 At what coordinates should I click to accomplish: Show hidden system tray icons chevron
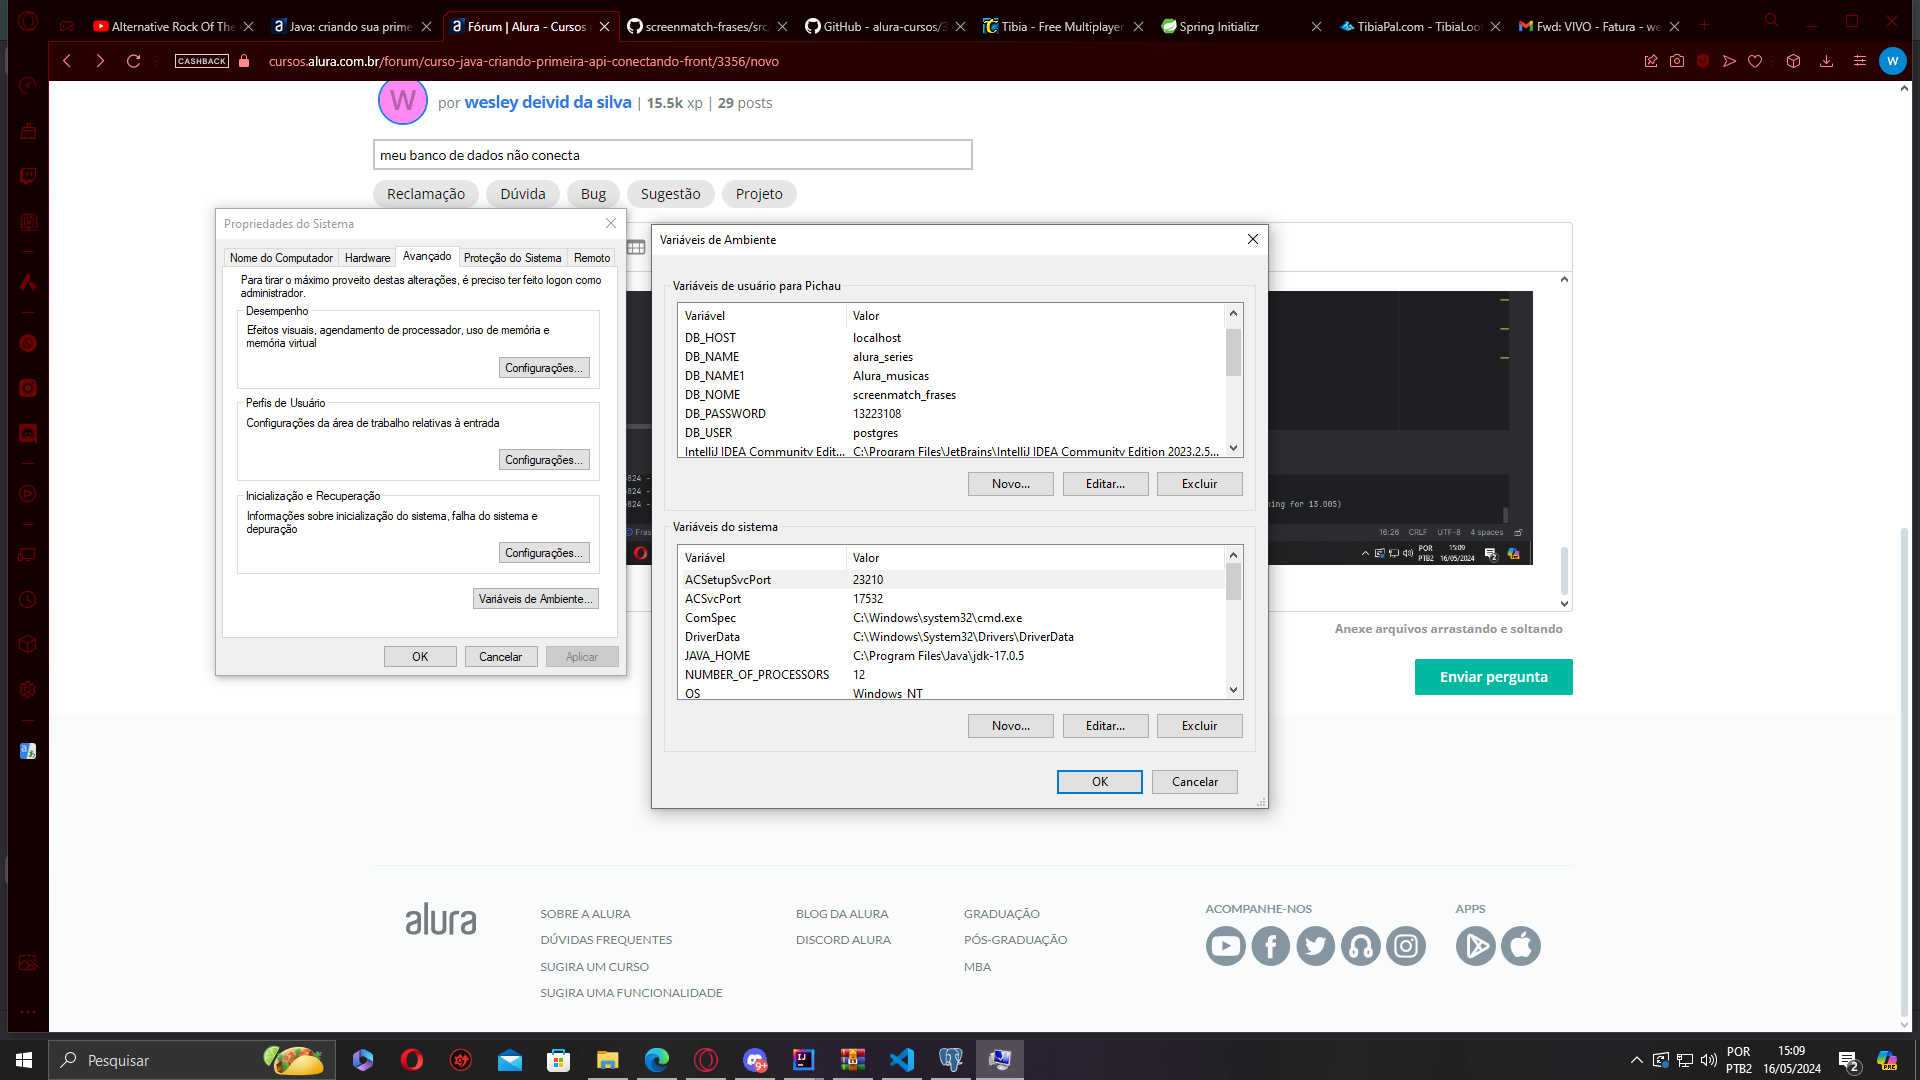(1636, 1060)
